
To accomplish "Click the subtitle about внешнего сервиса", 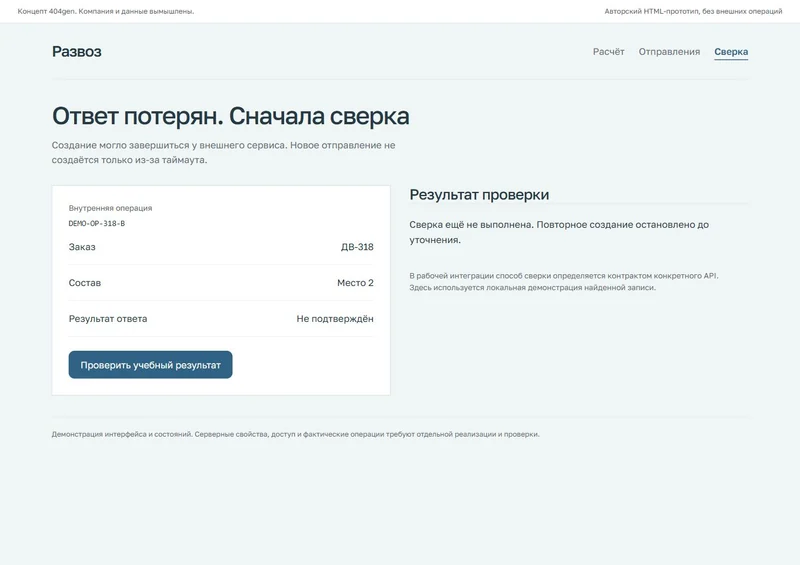I will click(x=223, y=153).
